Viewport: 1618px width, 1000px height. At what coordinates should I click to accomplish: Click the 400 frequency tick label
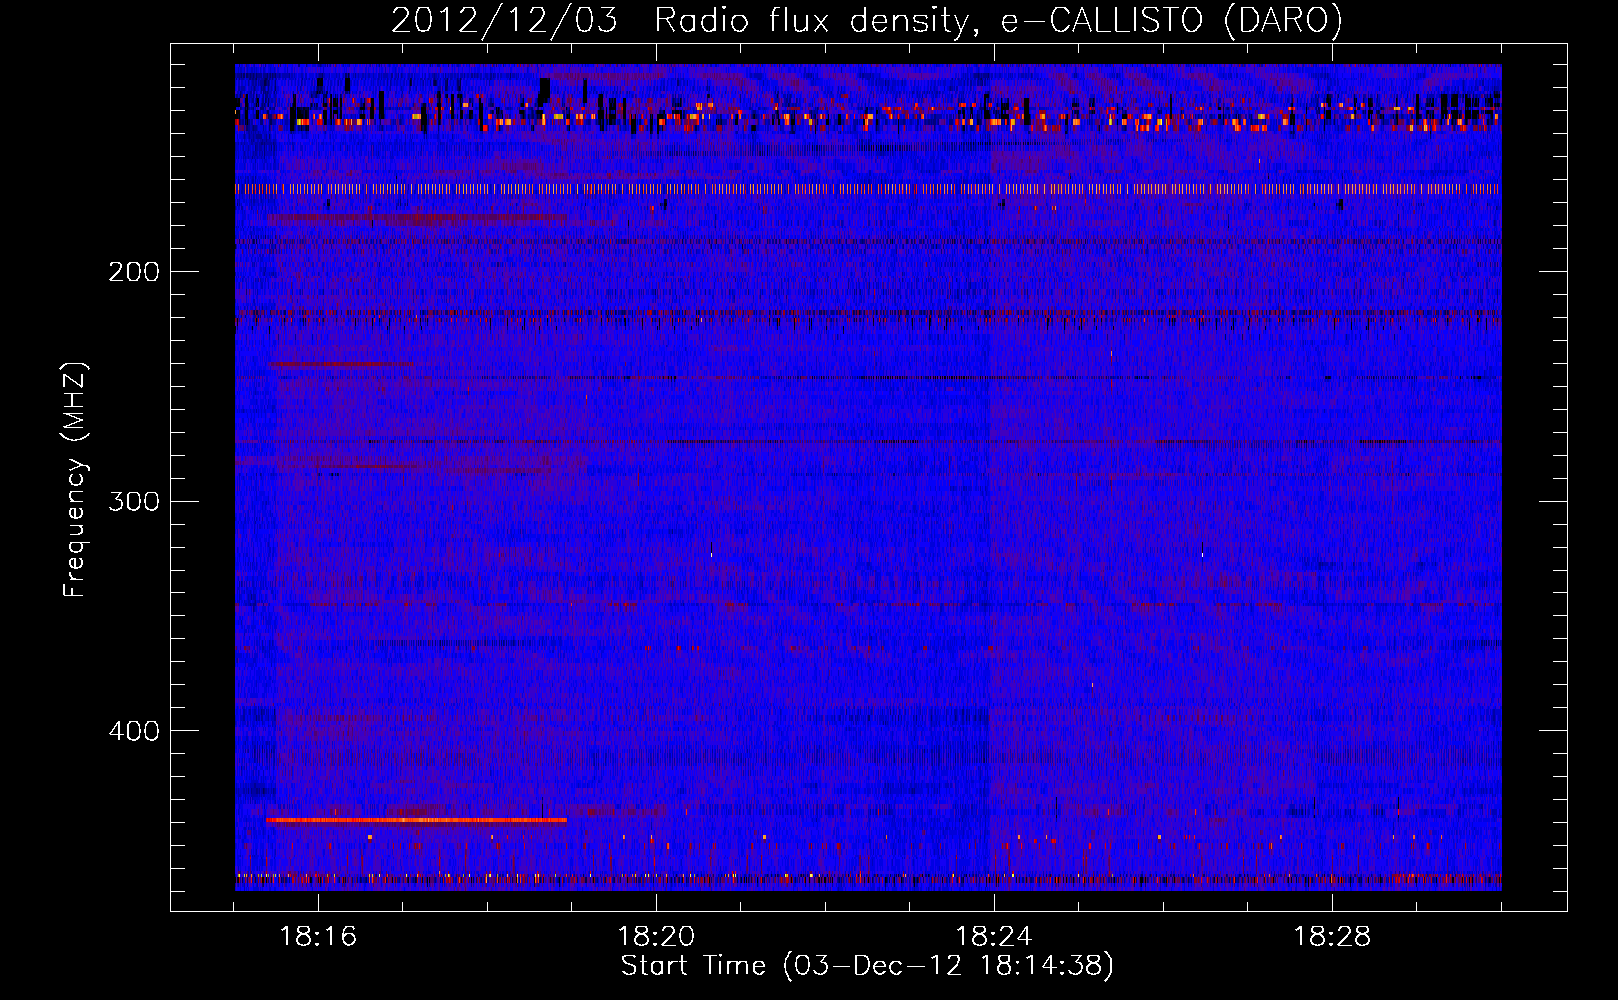[134, 731]
